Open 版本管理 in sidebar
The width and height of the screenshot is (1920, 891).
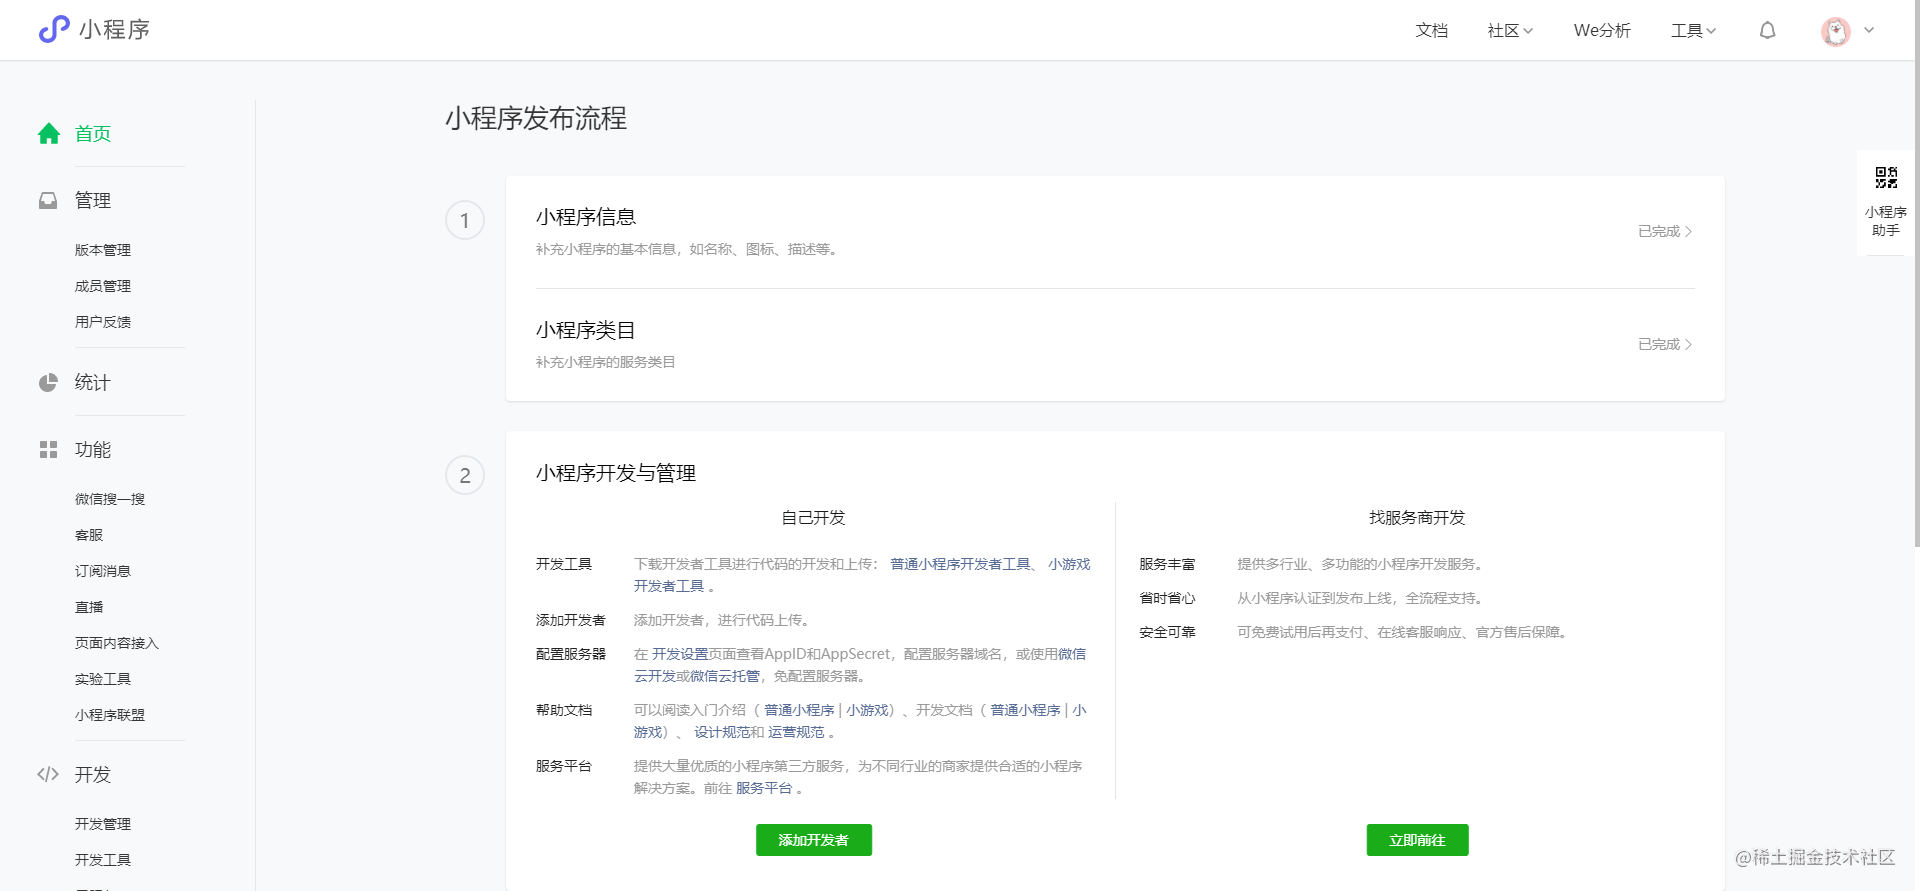103,250
